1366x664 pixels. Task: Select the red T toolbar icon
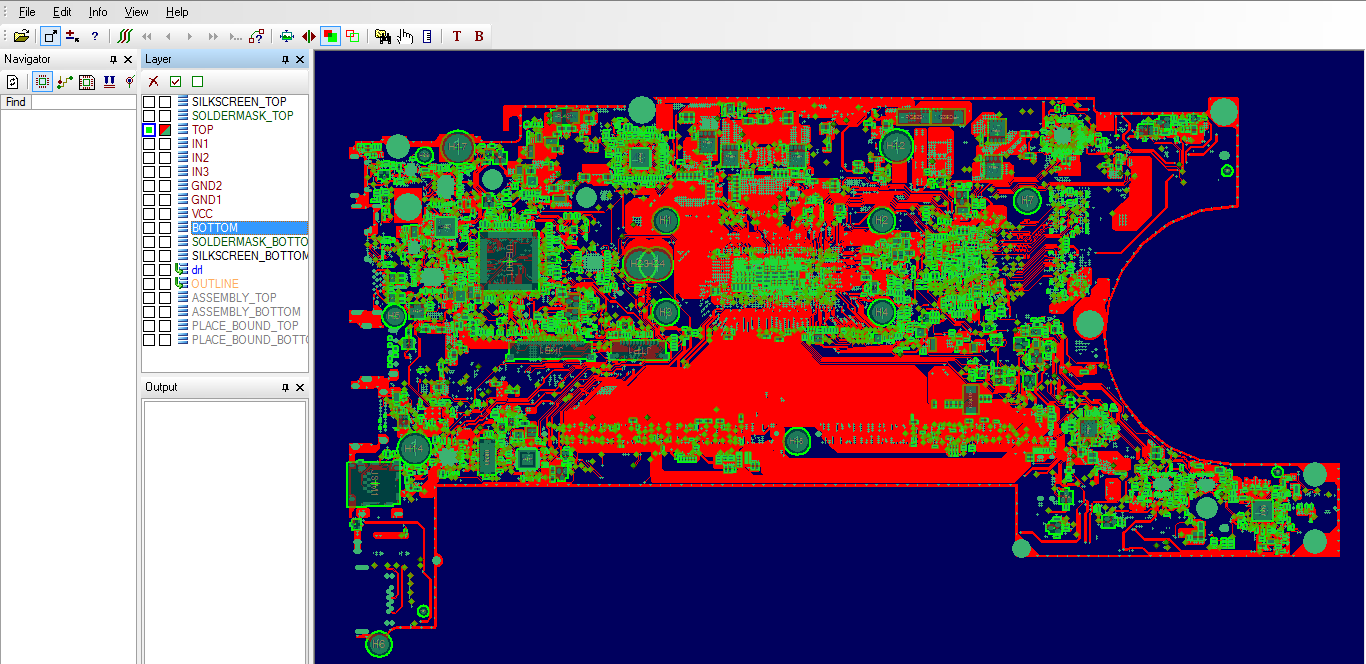[457, 36]
